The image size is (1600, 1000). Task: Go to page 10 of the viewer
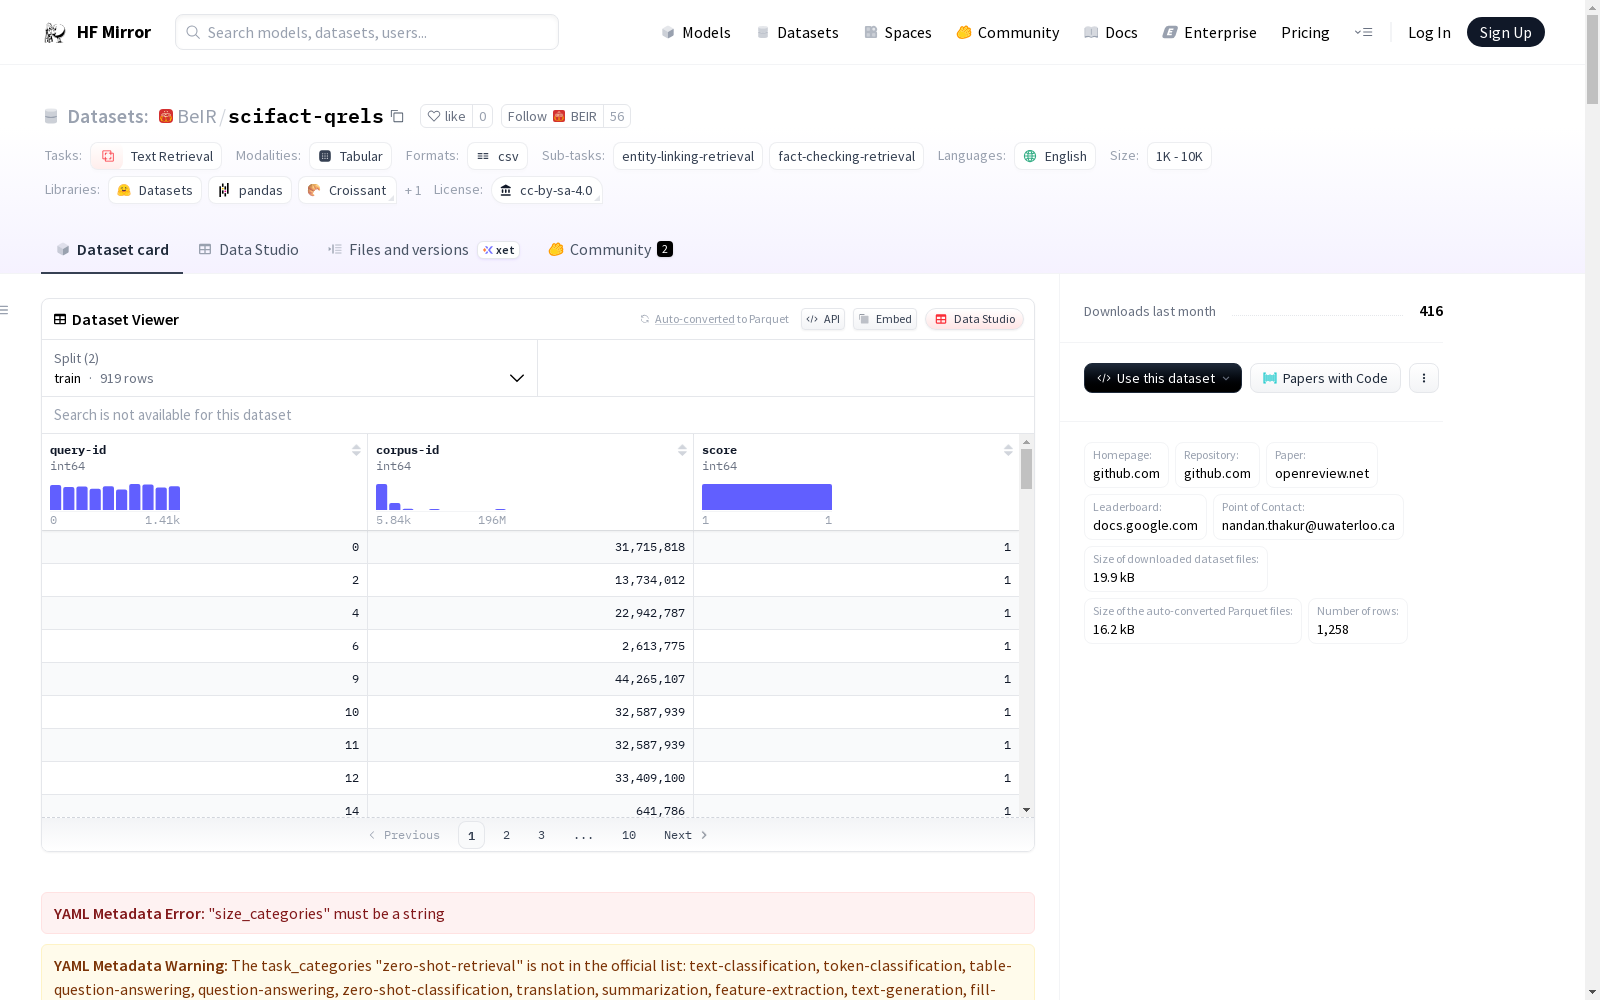point(629,835)
